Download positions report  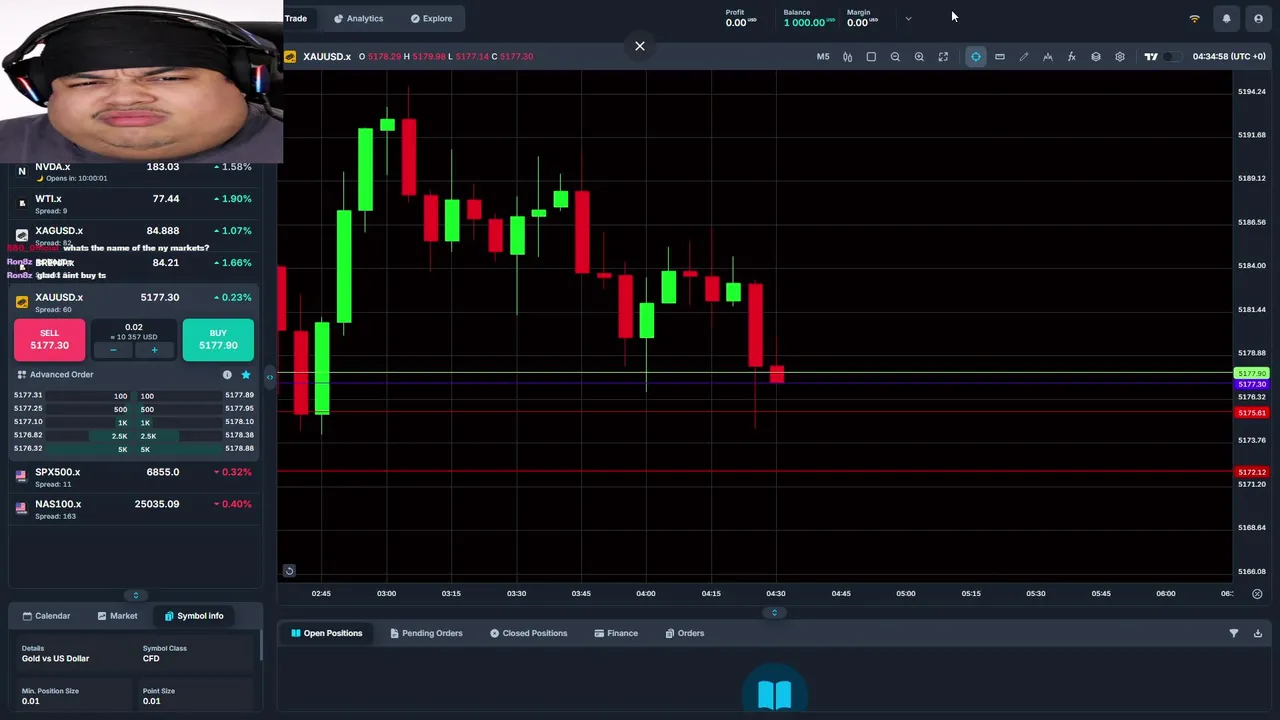(1258, 633)
